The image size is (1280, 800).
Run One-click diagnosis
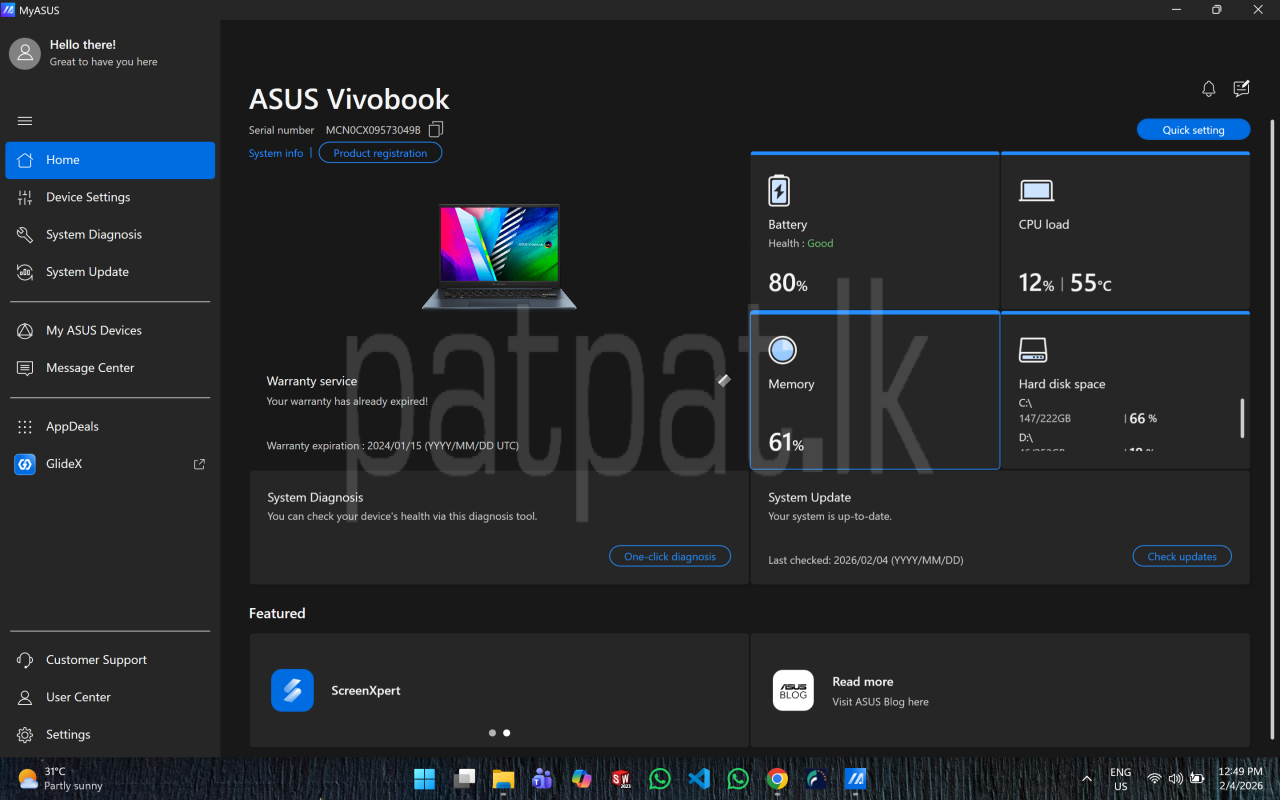669,557
